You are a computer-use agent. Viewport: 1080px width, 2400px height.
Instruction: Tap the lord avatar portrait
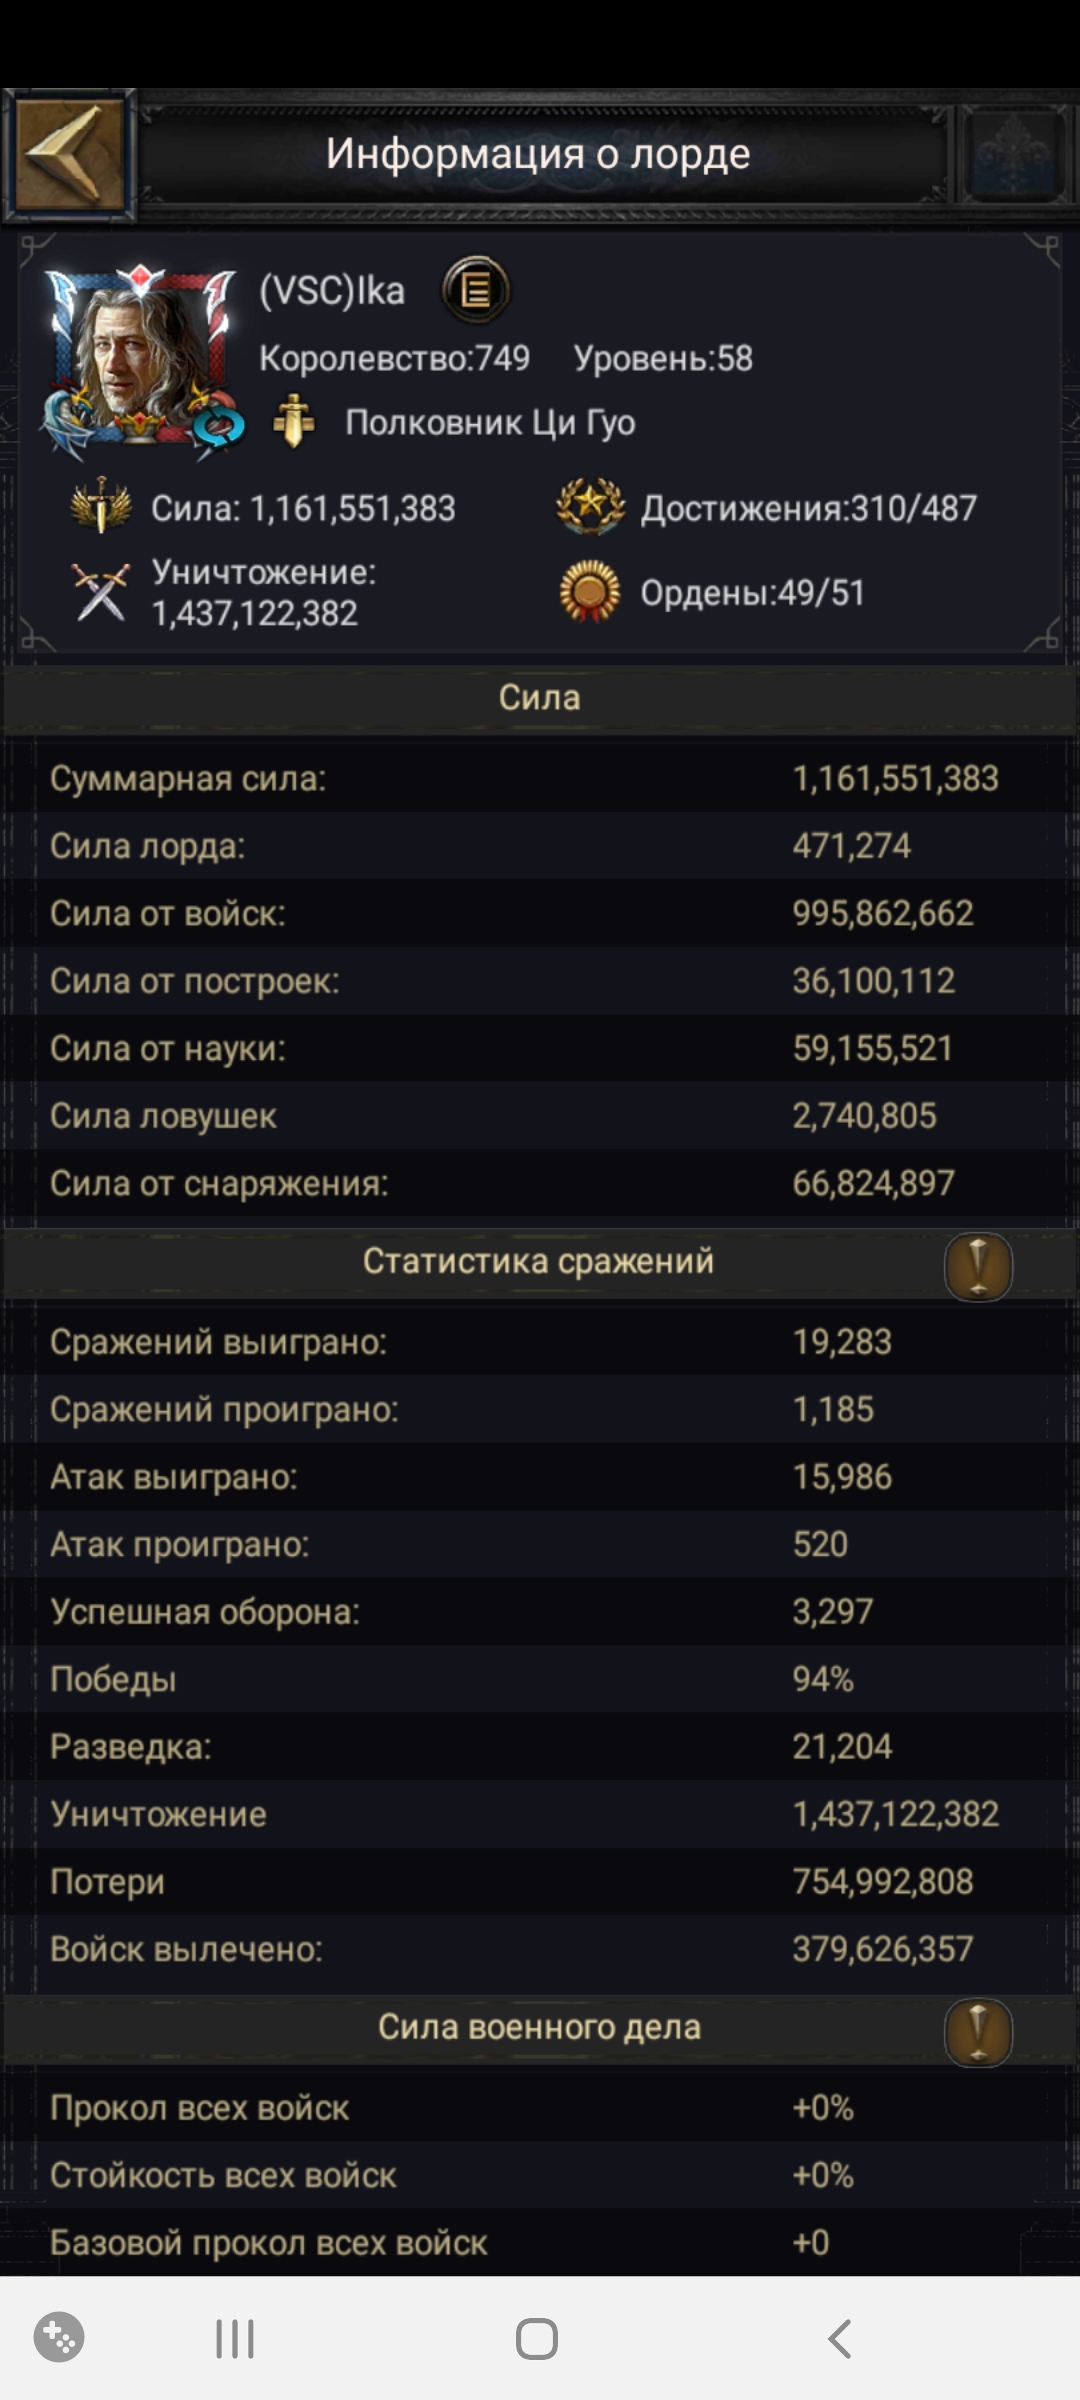coord(138,356)
